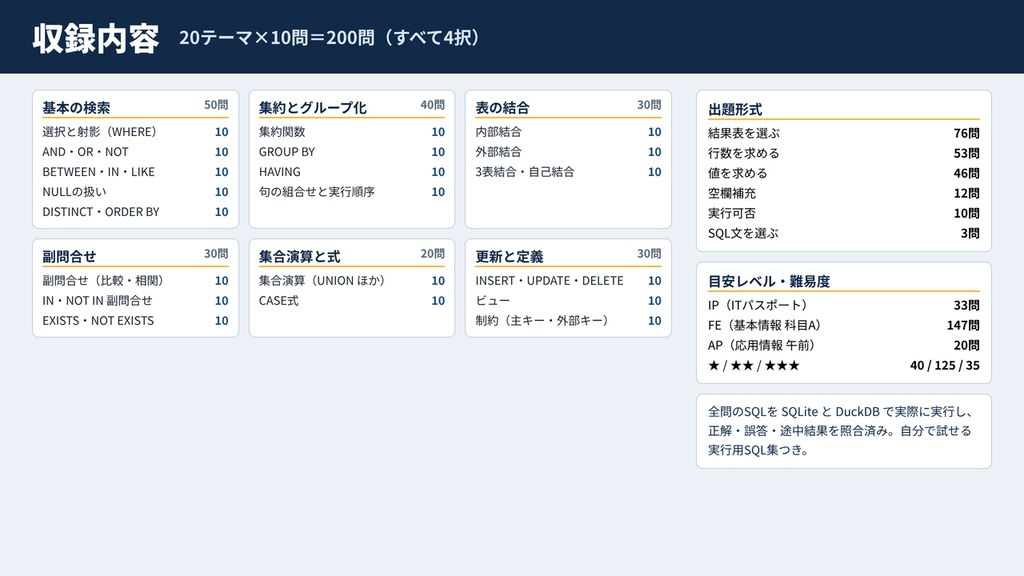Click the 20問 count label
1024x576 pixels.
(x=432, y=254)
